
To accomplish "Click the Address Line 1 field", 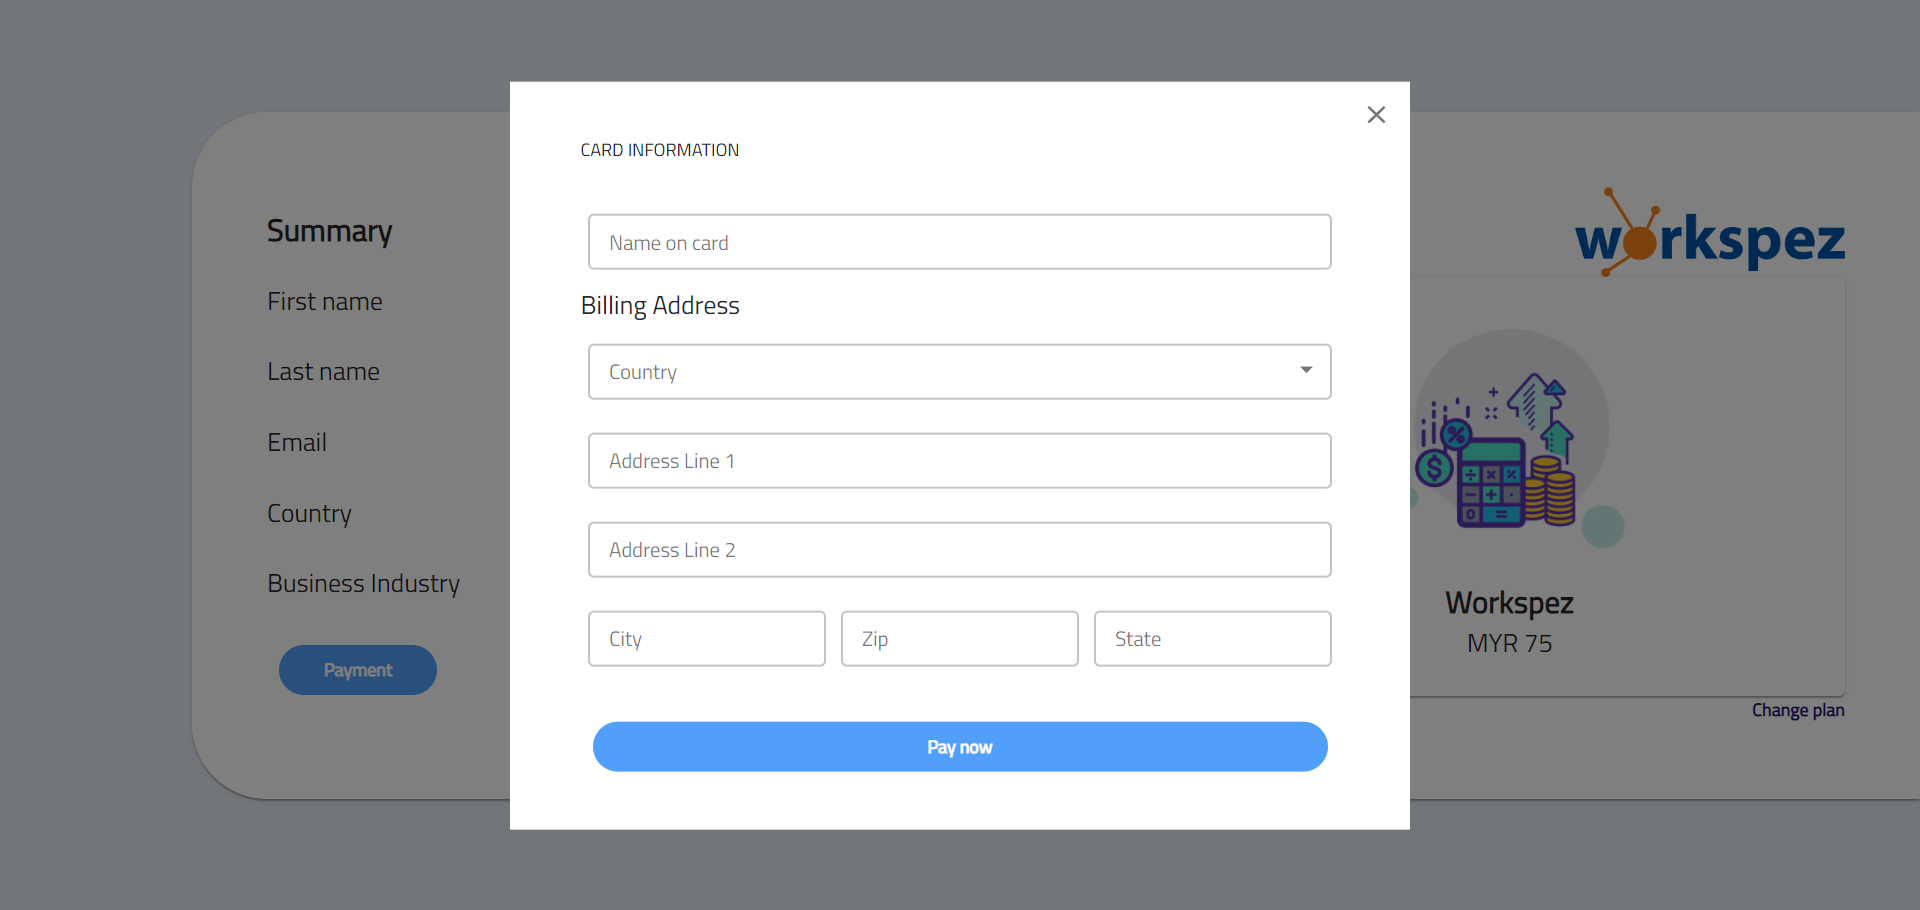I will (959, 461).
